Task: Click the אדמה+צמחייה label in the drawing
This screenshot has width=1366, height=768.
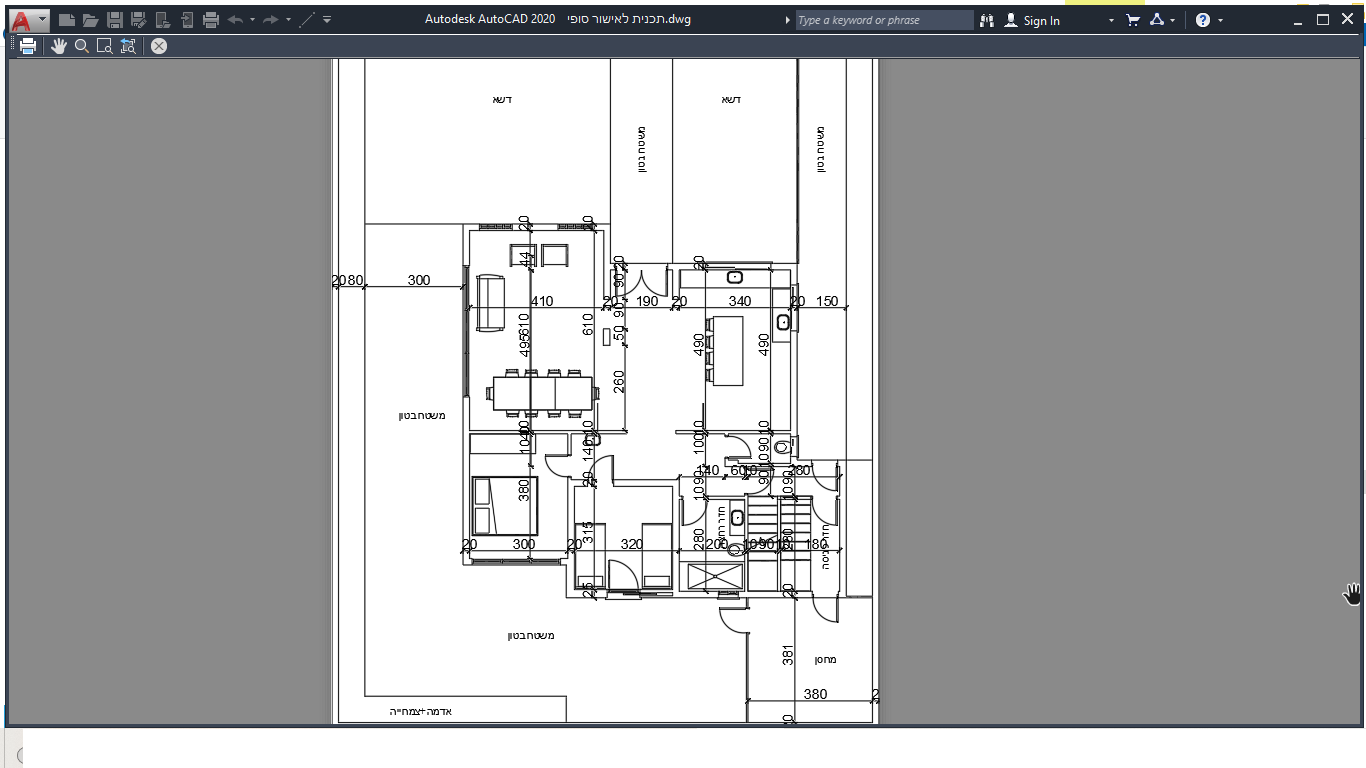Action: [421, 712]
